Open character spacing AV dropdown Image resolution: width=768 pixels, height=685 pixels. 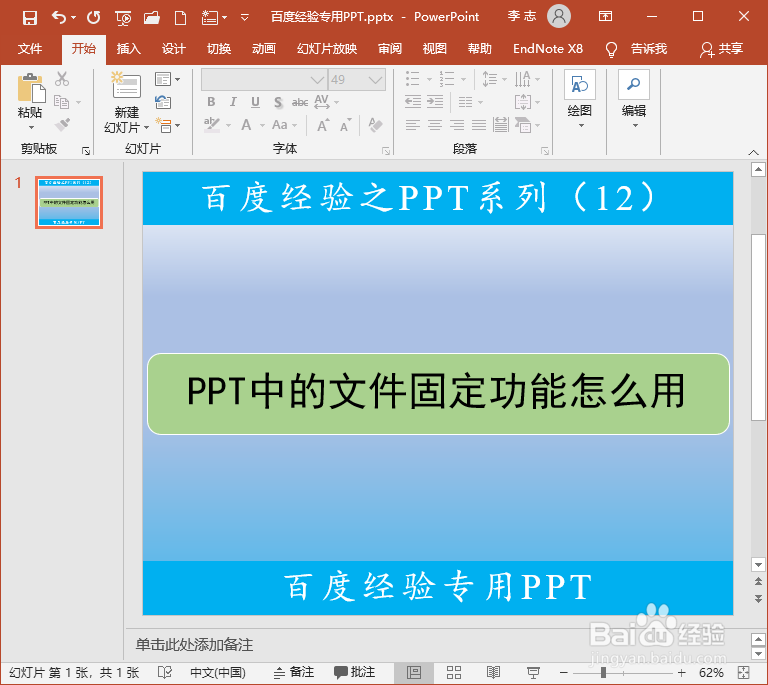(x=326, y=102)
